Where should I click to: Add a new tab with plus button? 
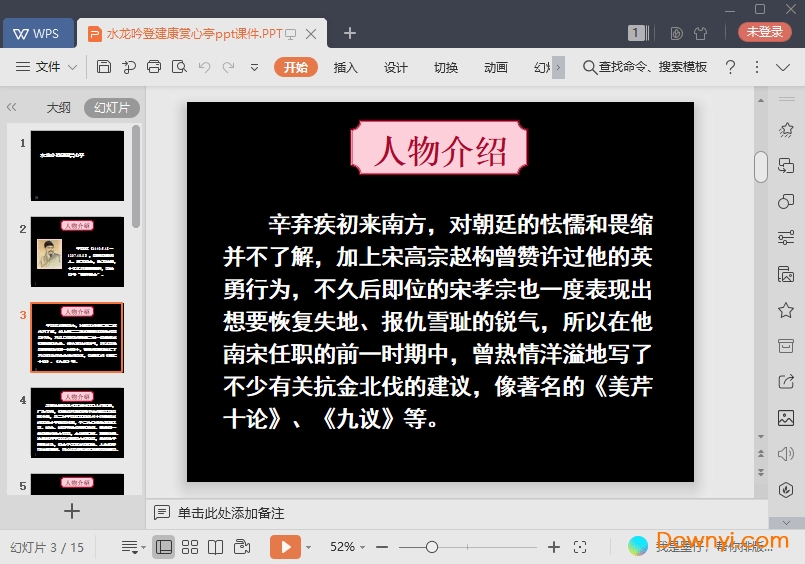pyautogui.click(x=350, y=33)
